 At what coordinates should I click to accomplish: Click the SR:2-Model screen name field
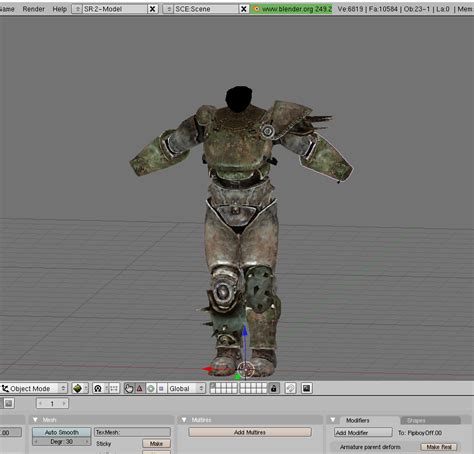(x=115, y=9)
